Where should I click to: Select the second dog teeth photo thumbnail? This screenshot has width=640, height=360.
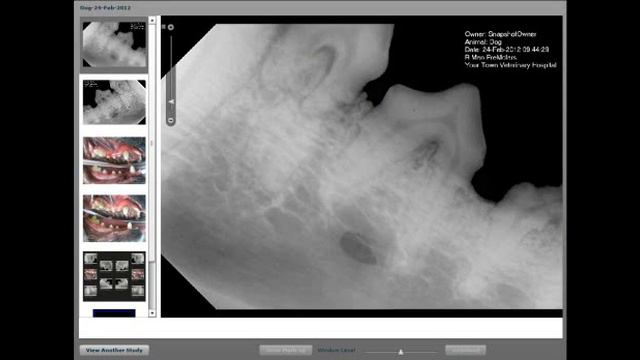pyautogui.click(x=114, y=218)
